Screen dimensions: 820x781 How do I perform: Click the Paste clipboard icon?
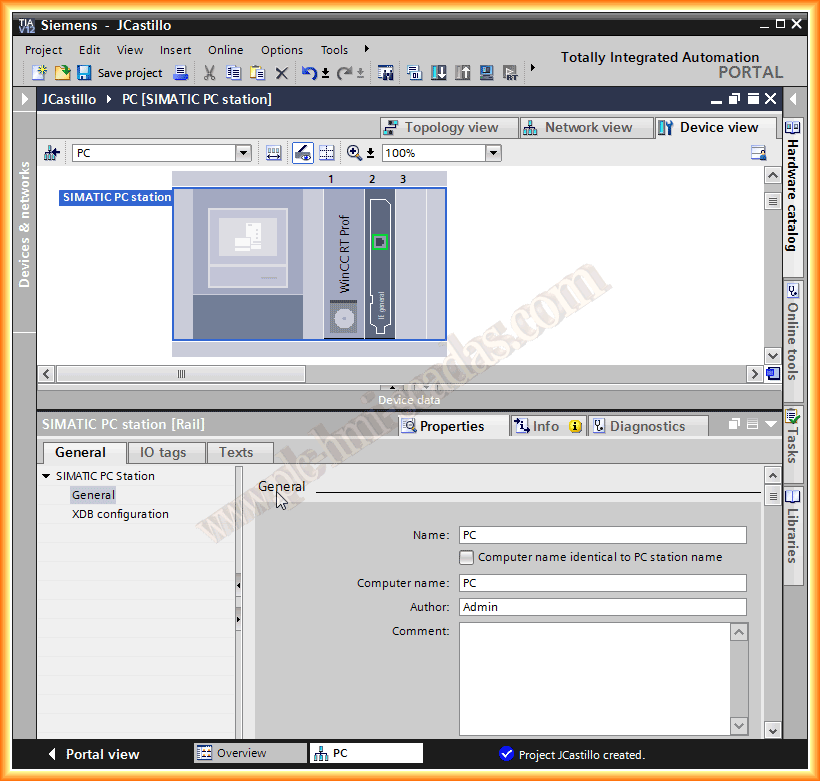[257, 73]
